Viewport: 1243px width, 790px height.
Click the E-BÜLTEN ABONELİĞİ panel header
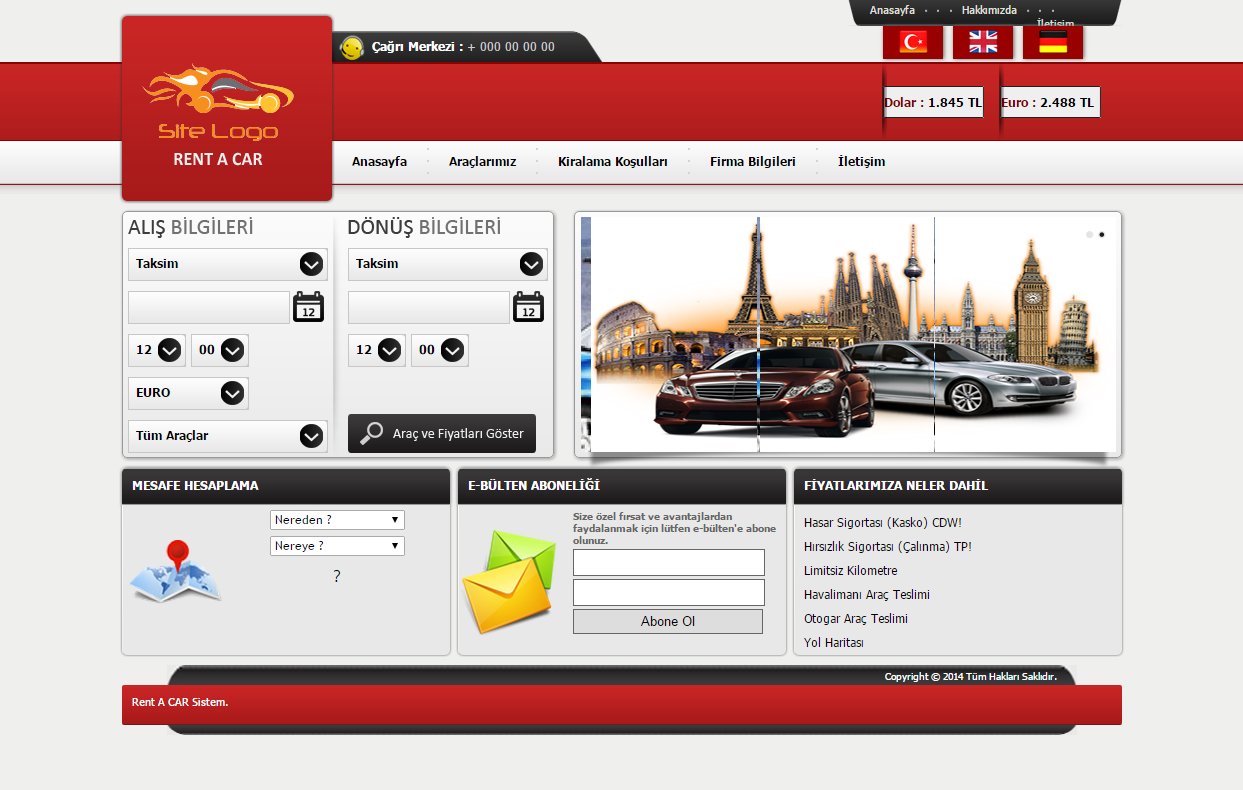(622, 486)
